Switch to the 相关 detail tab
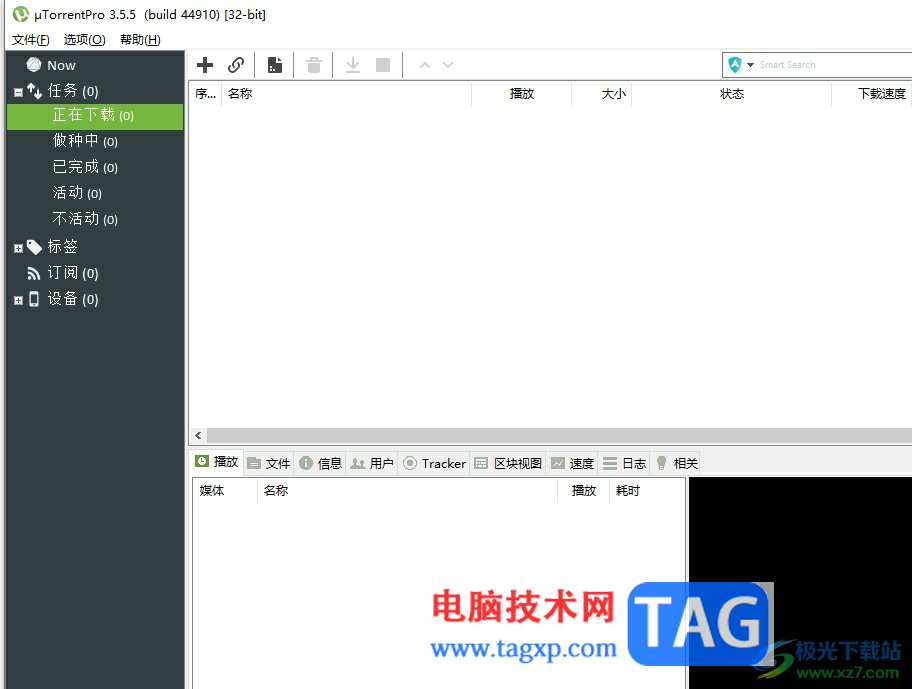Image resolution: width=912 pixels, height=689 pixels. (x=676, y=463)
